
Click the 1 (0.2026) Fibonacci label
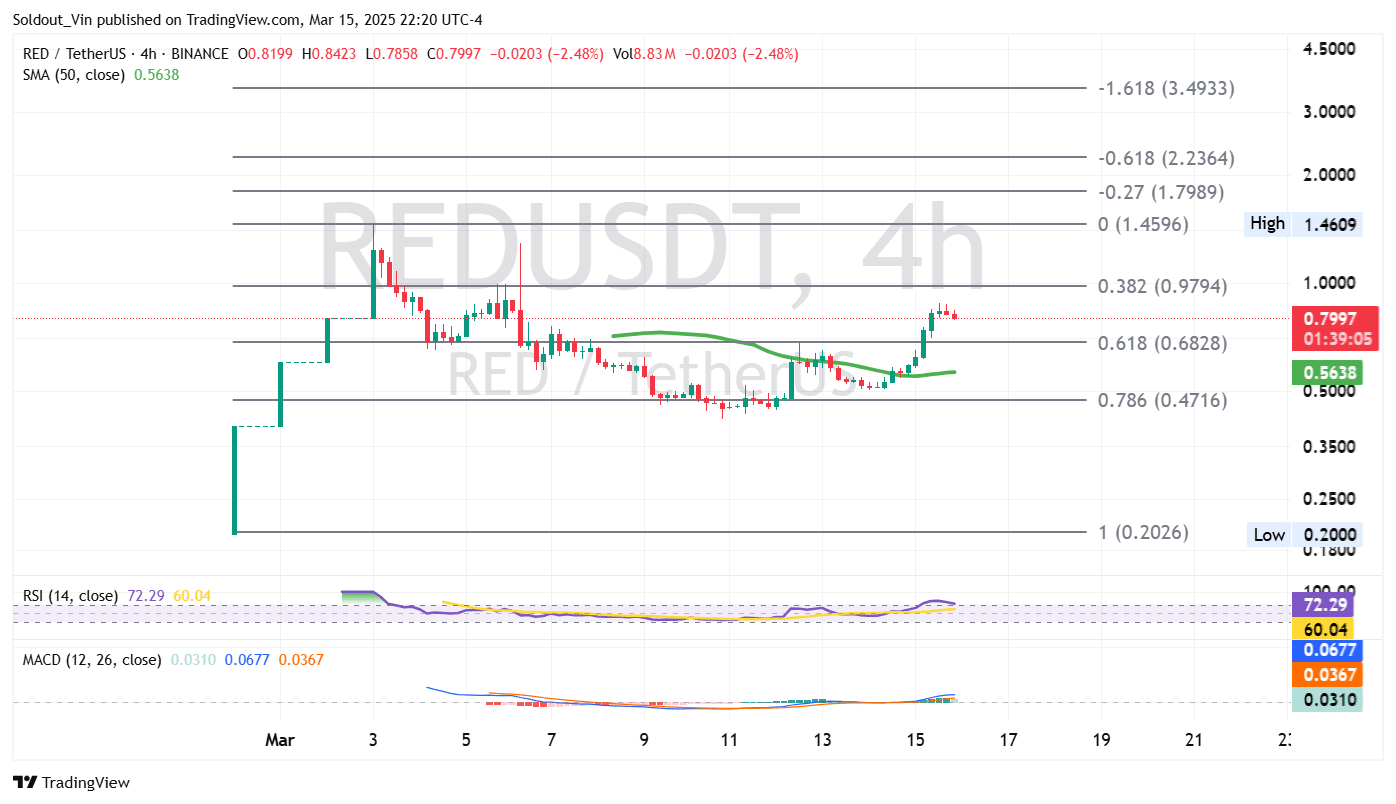(x=1143, y=532)
